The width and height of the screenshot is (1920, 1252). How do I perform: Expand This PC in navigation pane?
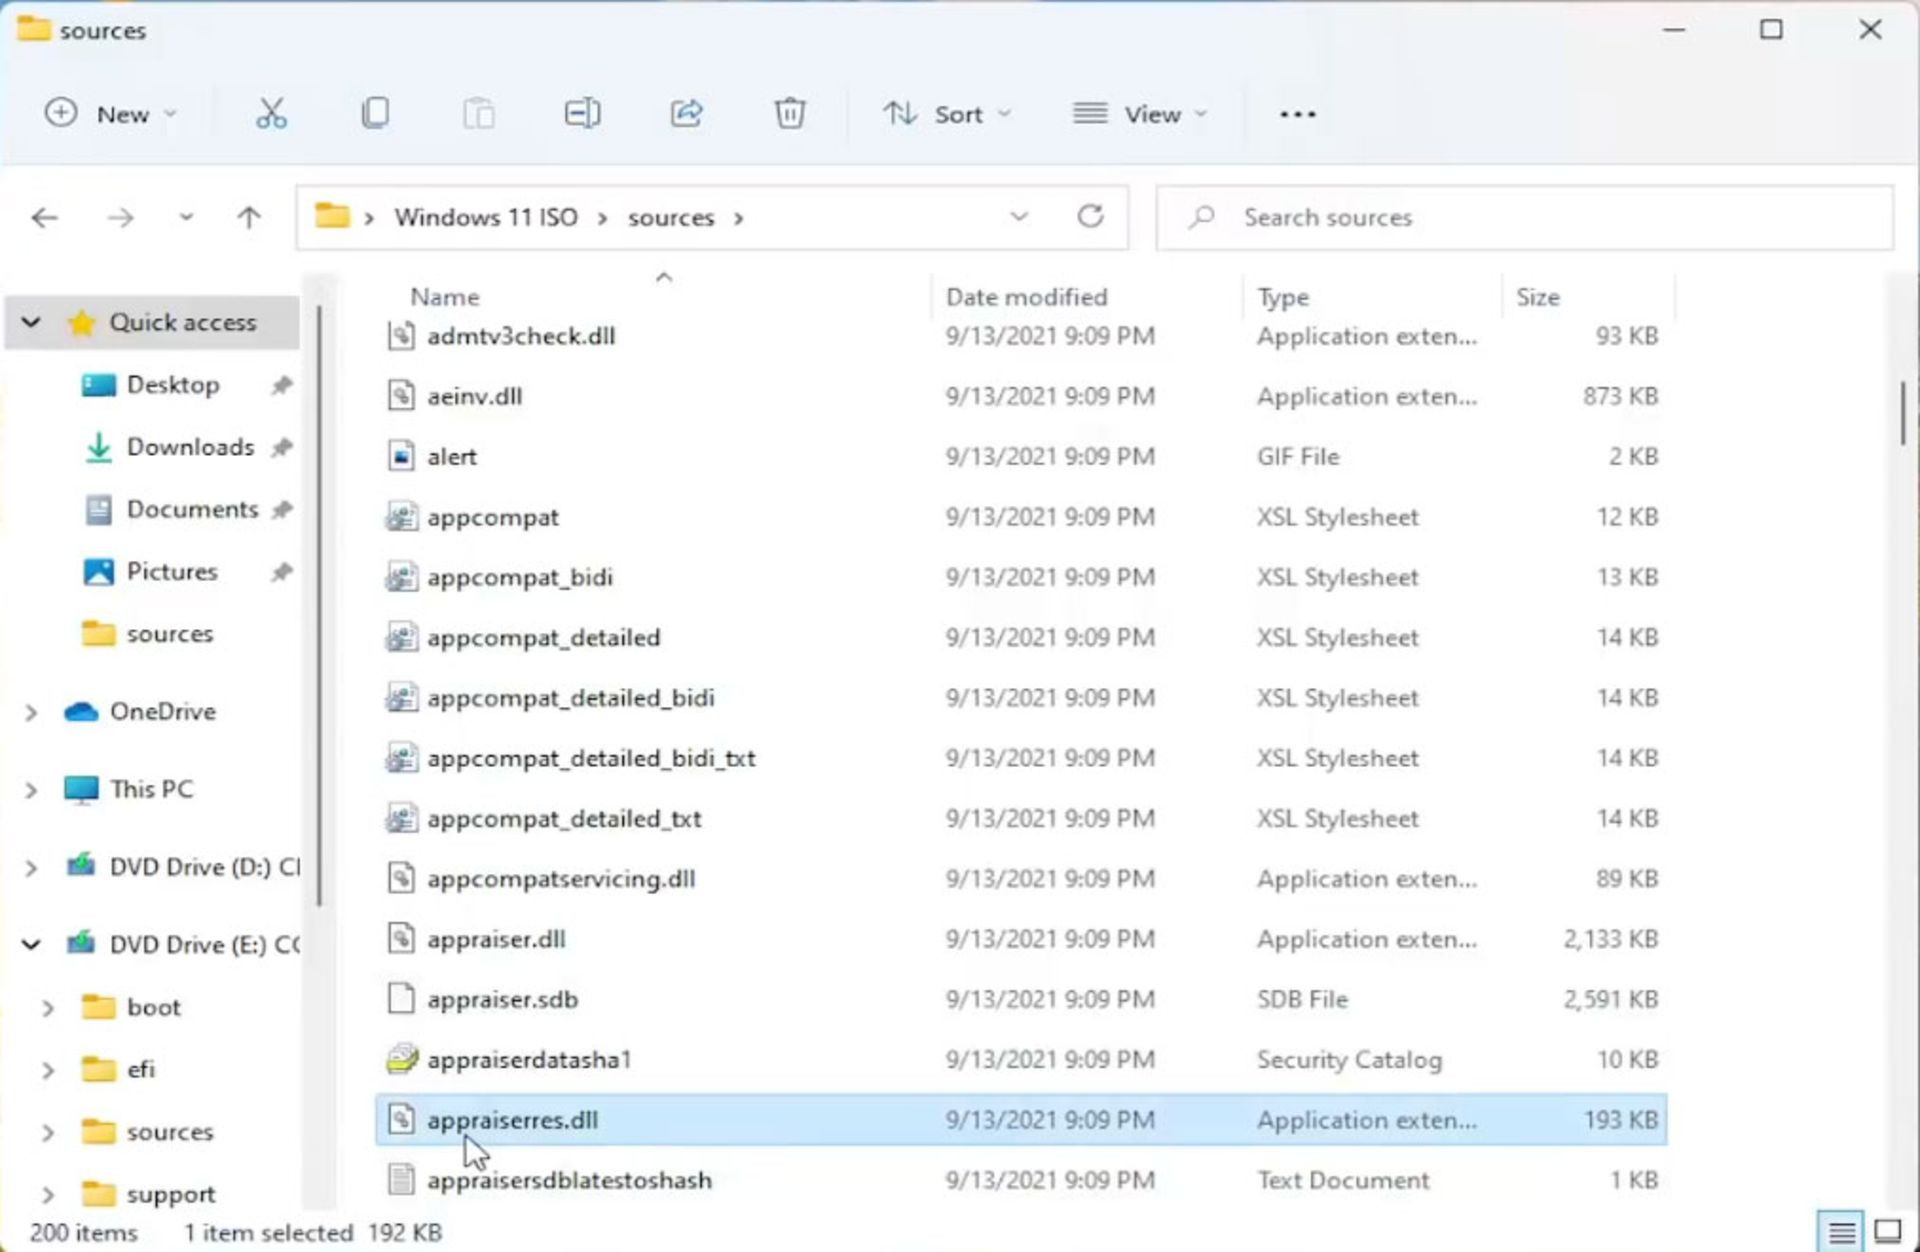31,790
